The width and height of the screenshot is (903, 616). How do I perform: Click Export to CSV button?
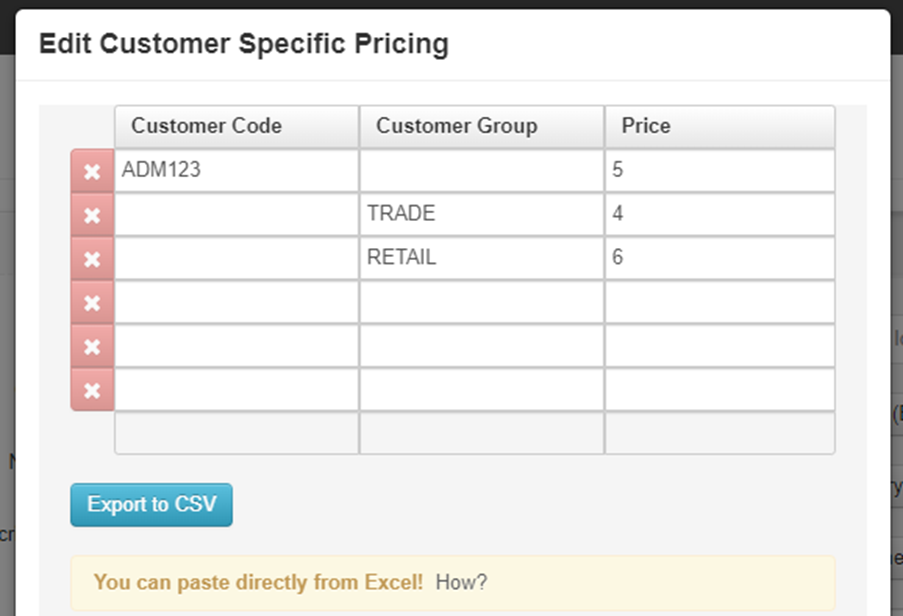coord(151,504)
